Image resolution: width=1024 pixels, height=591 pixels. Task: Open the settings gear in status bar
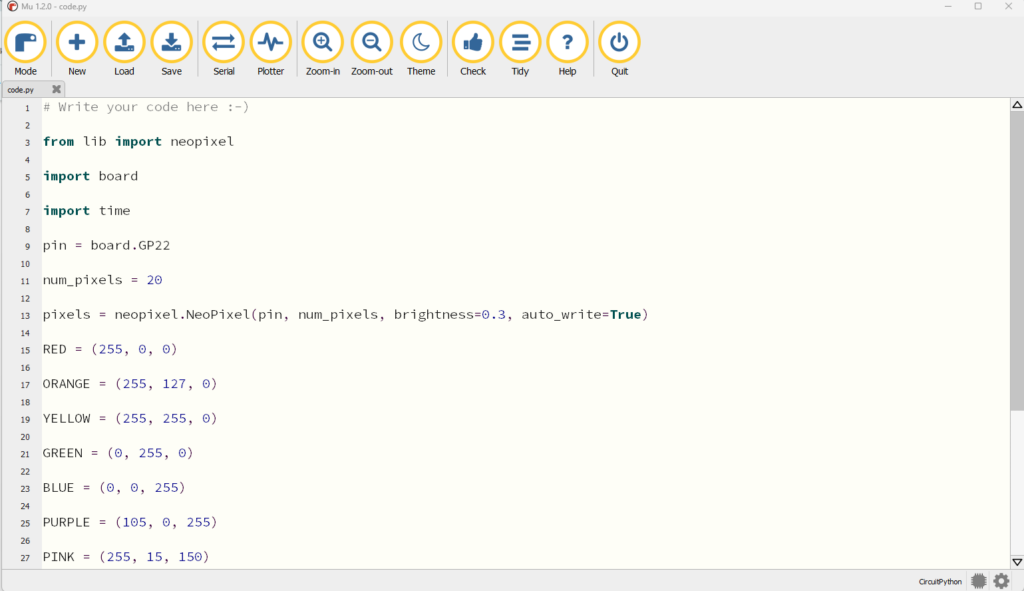tap(1001, 581)
